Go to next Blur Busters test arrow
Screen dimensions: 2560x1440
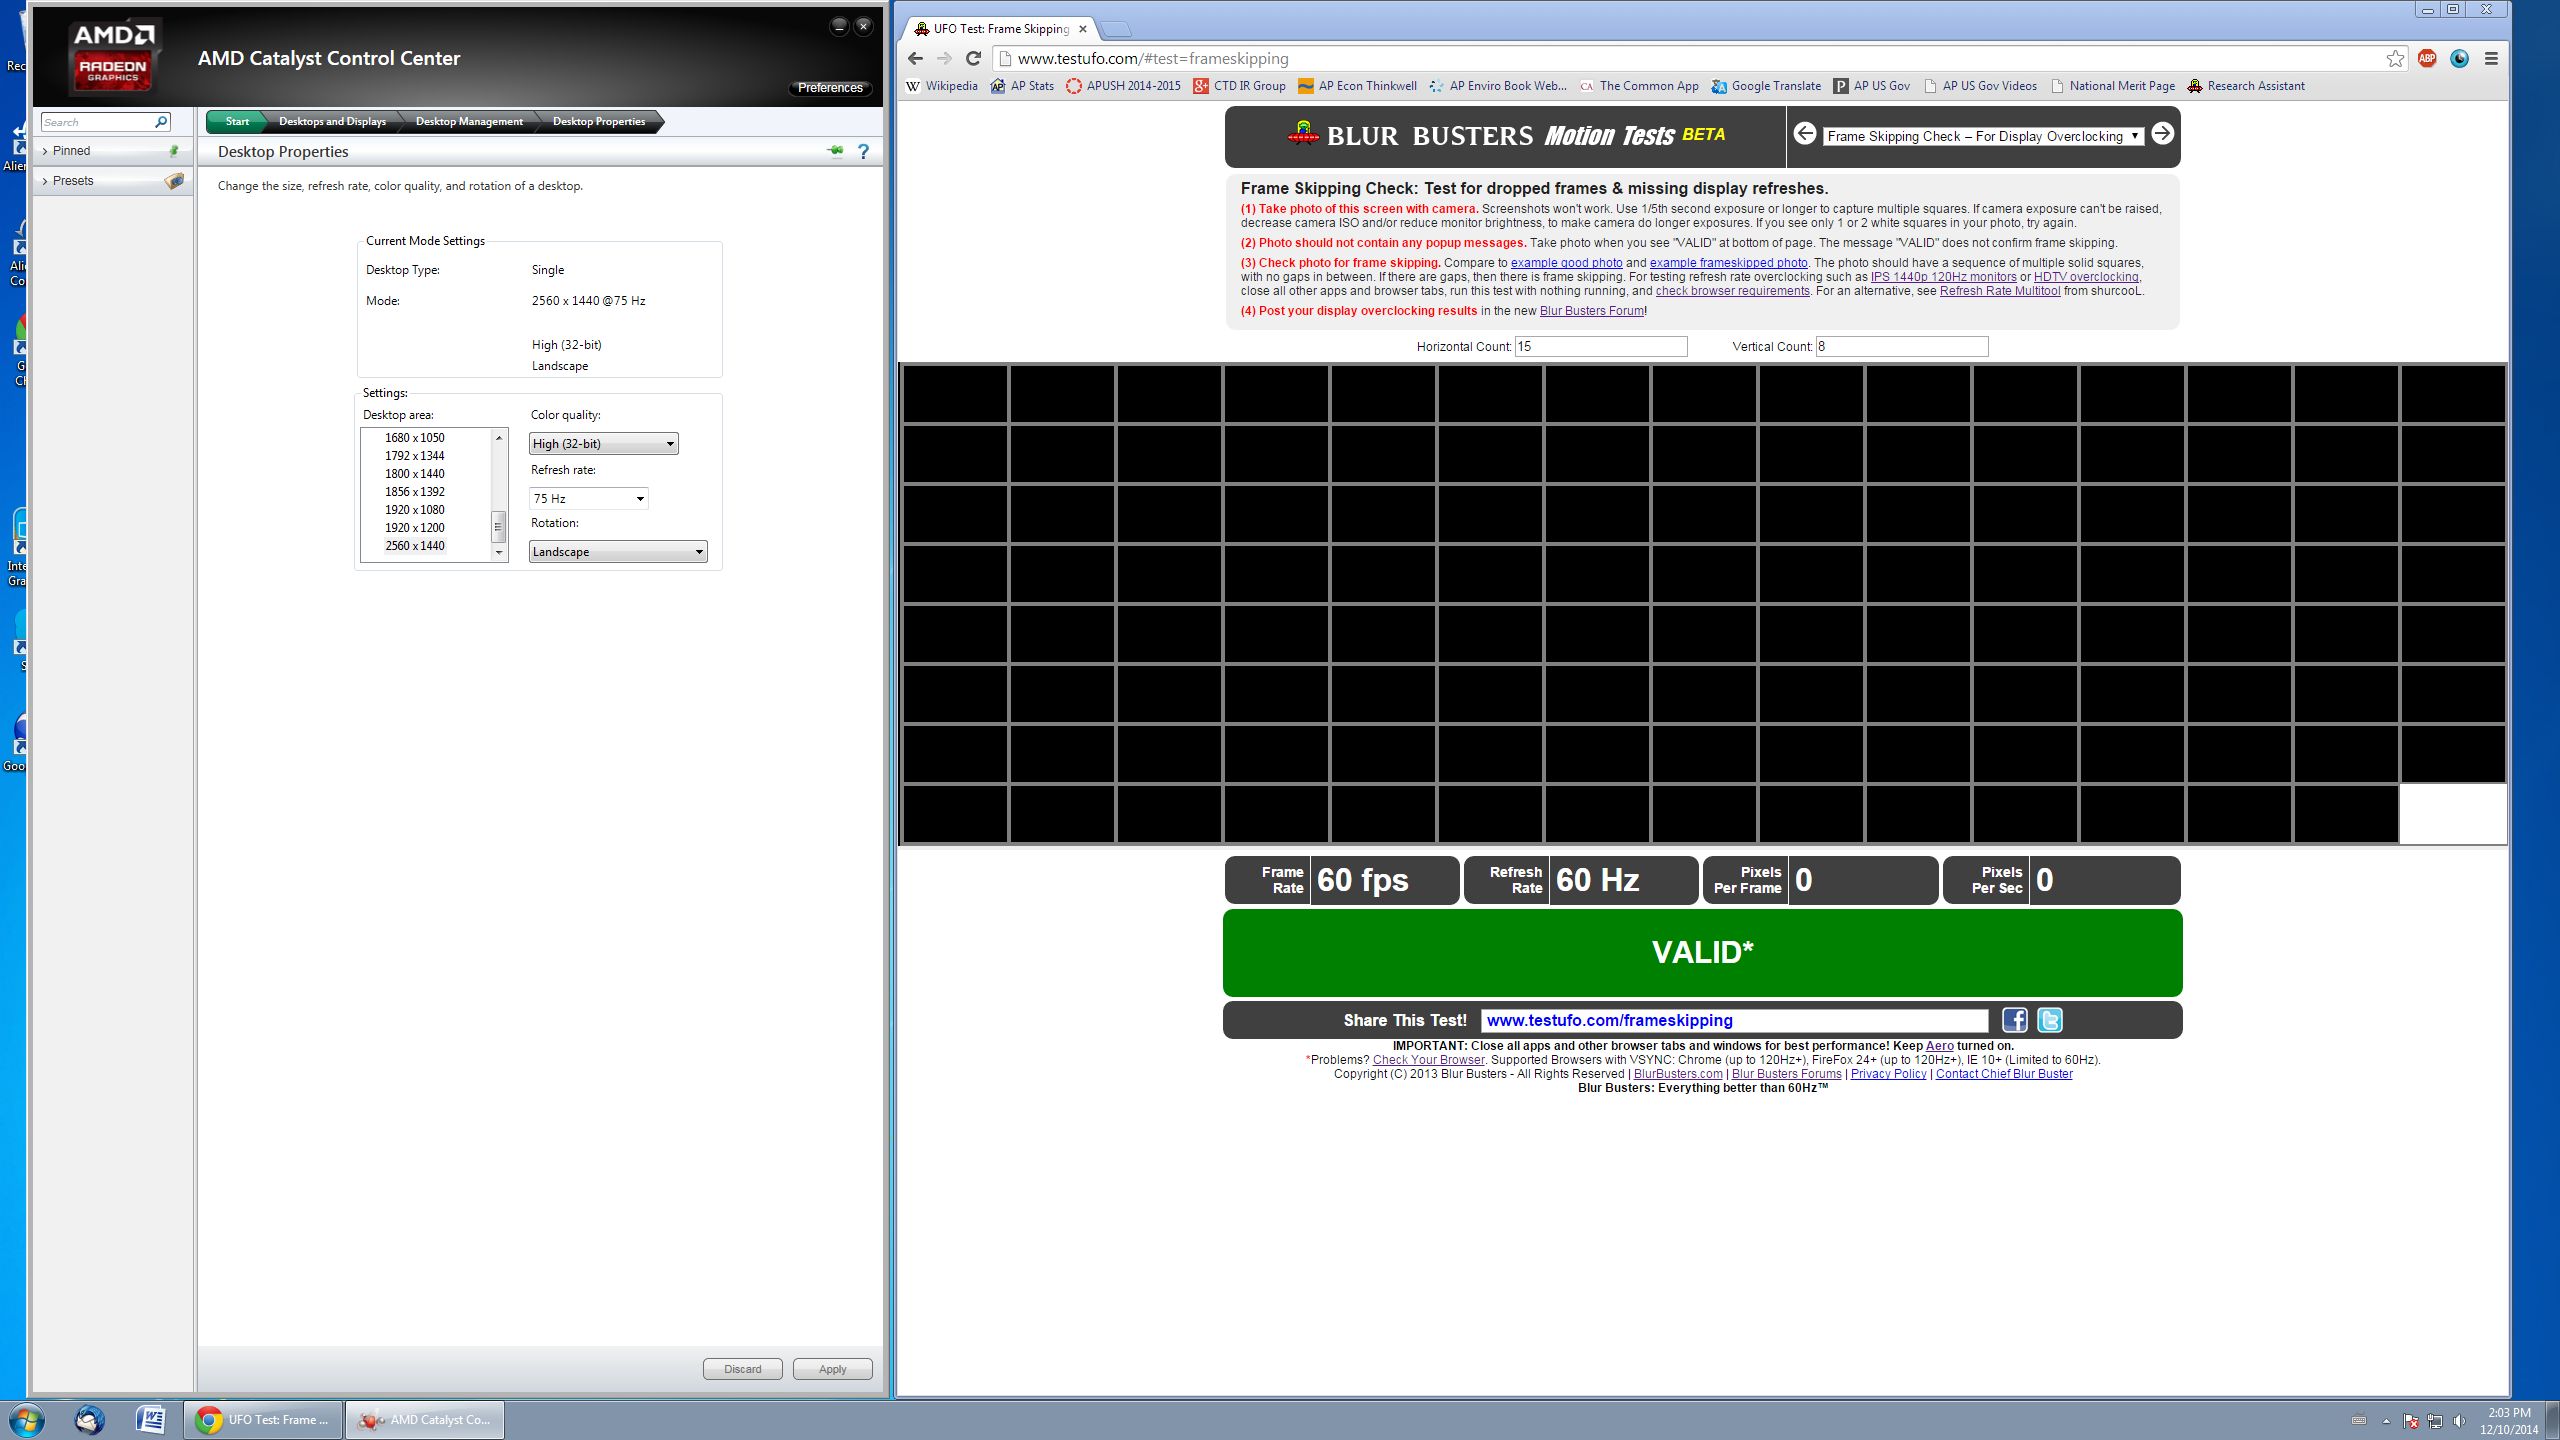point(2162,134)
